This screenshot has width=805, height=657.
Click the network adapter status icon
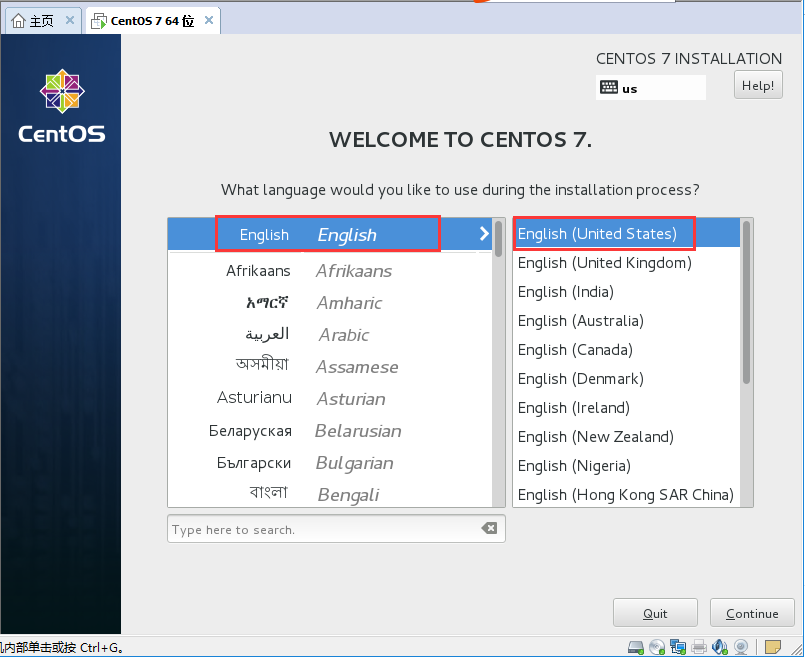coord(678,647)
